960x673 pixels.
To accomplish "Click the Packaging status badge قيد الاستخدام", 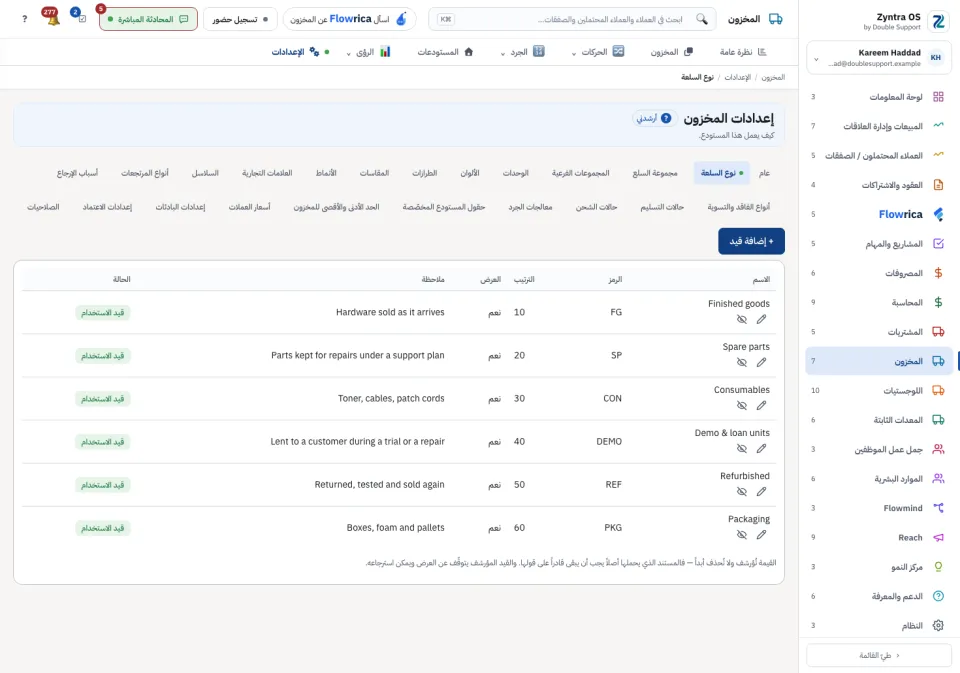I will [102, 528].
